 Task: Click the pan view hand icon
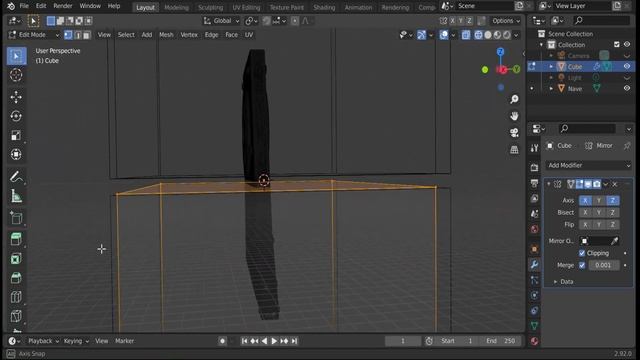514,116
